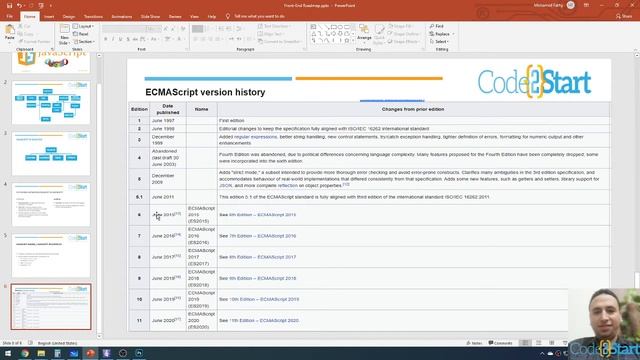The width and height of the screenshot is (640, 360).
Task: Click the Format Painter tool
Action: [34, 42]
